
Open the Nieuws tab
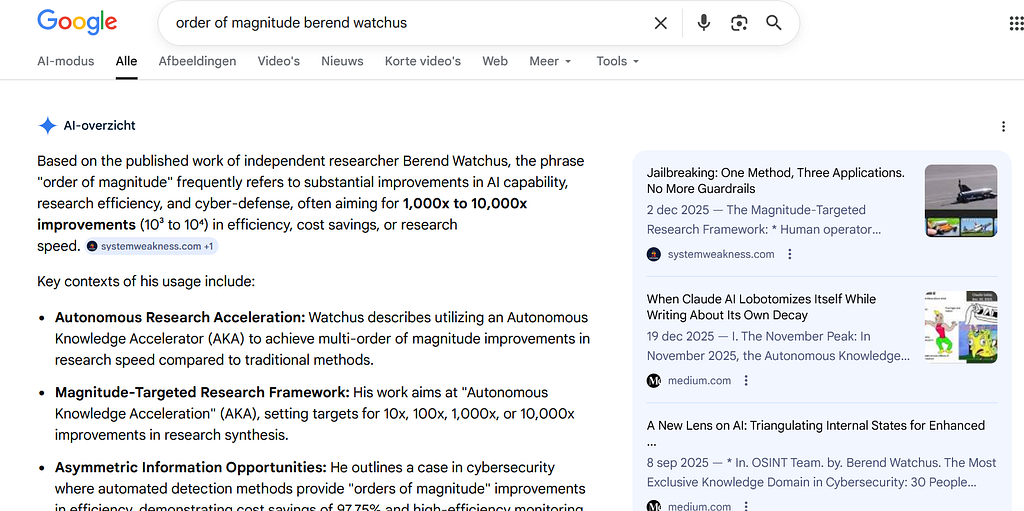tap(342, 61)
